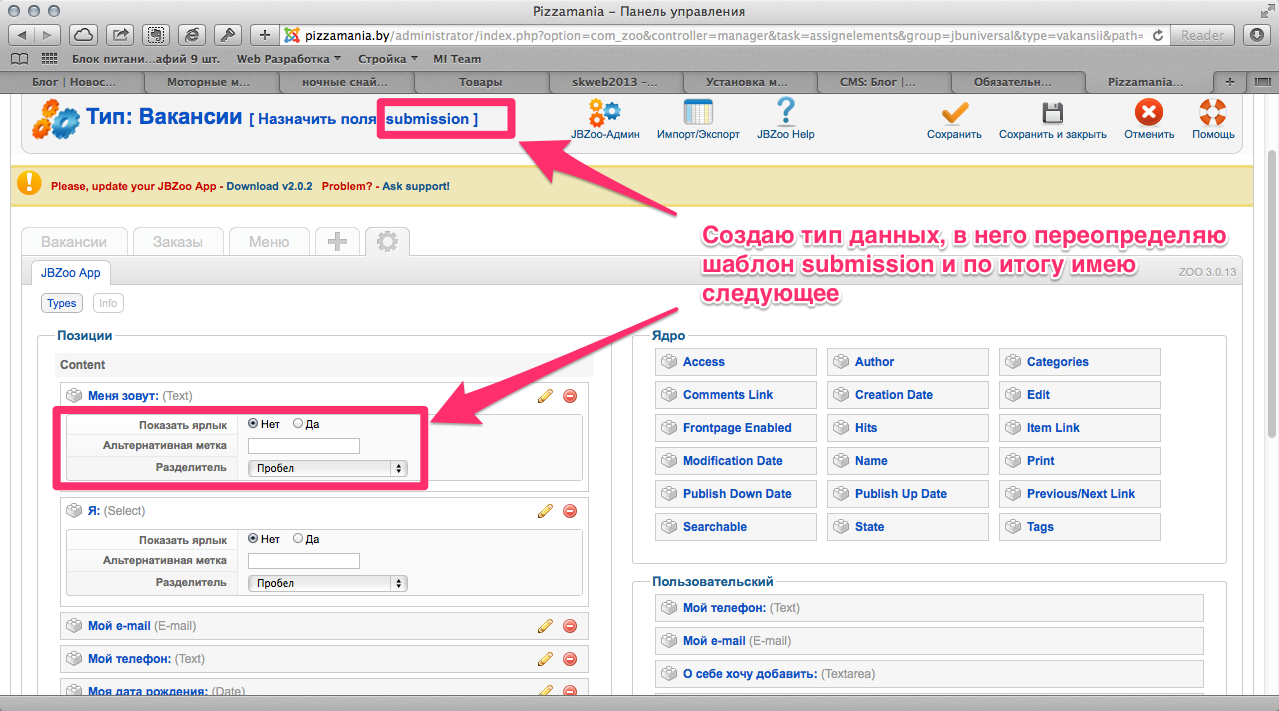Open the Help (Помощь) lifebuoy icon
The image size is (1279, 711).
1212,112
